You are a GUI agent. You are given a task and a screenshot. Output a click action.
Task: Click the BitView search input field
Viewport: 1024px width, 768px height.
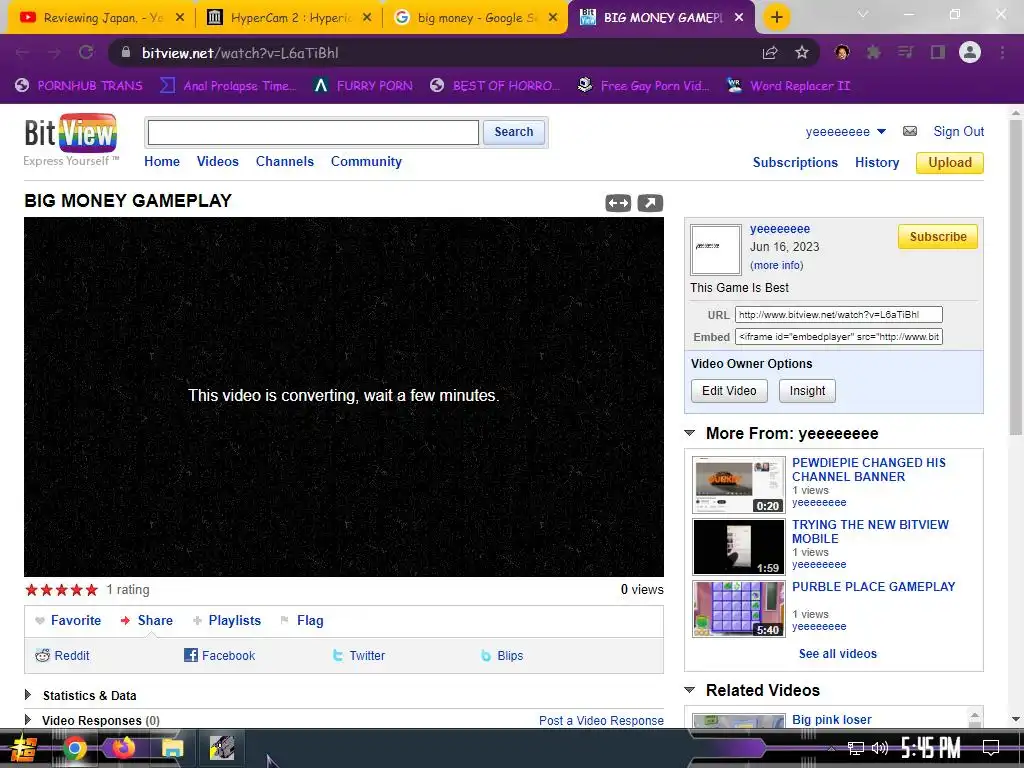pos(313,132)
